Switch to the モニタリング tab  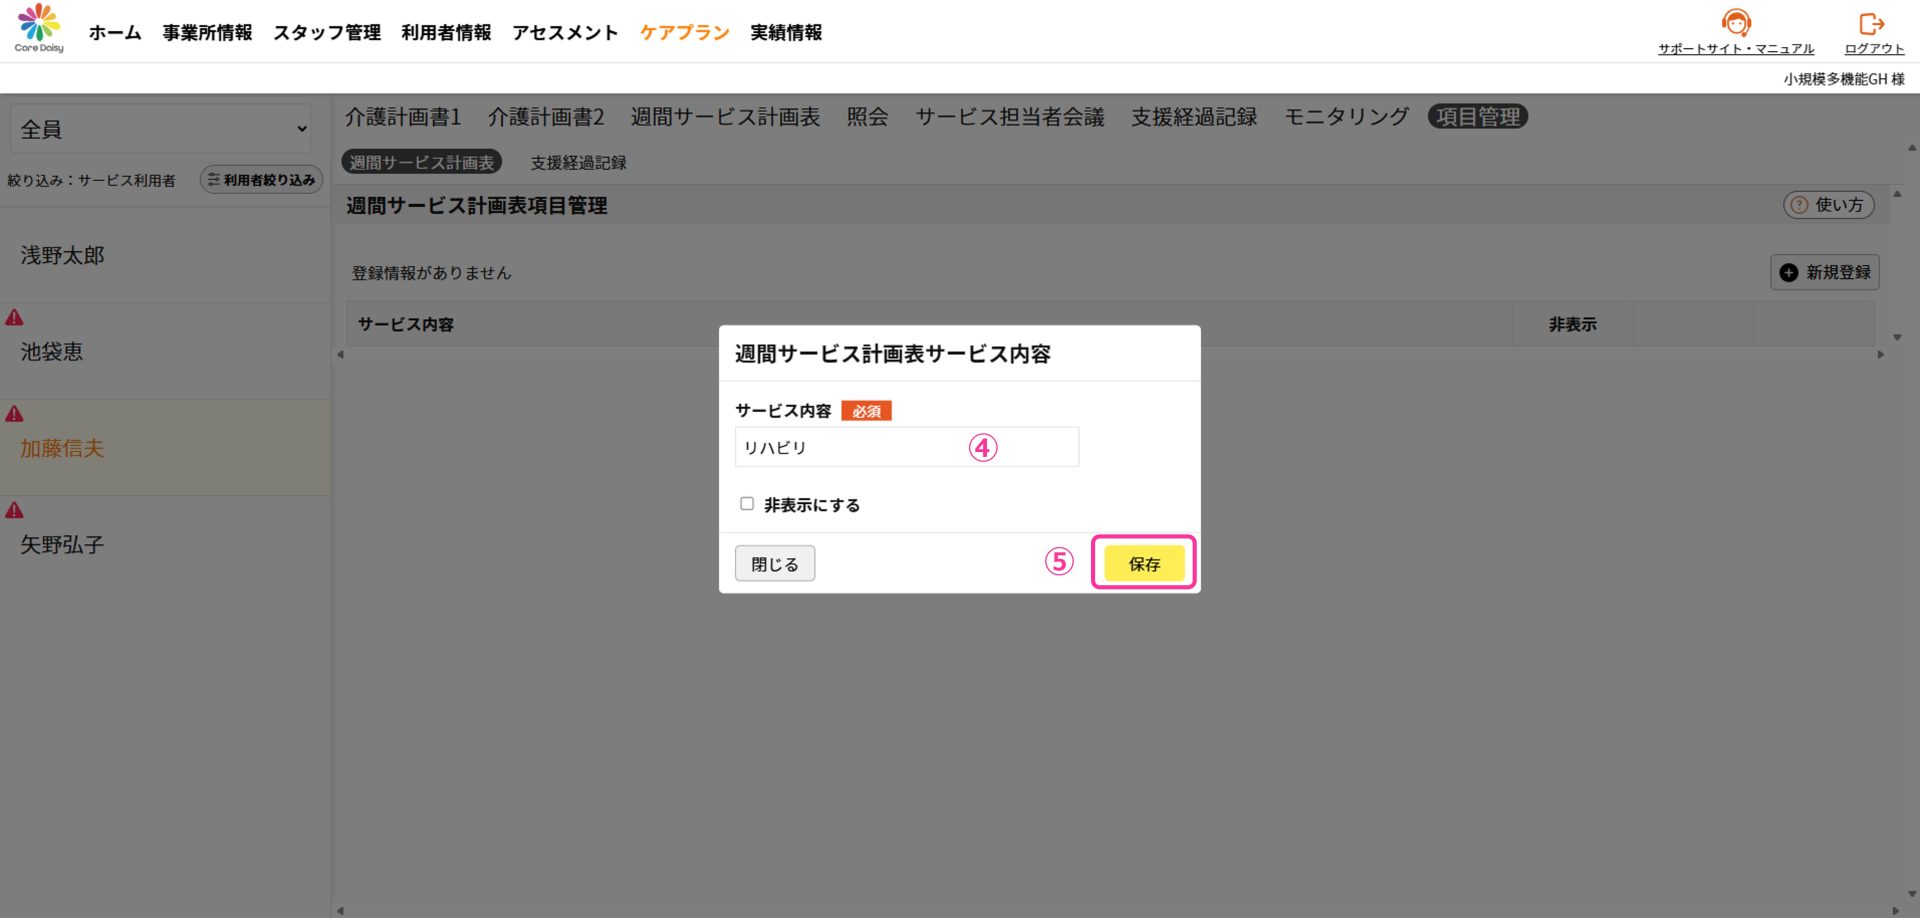tap(1346, 117)
